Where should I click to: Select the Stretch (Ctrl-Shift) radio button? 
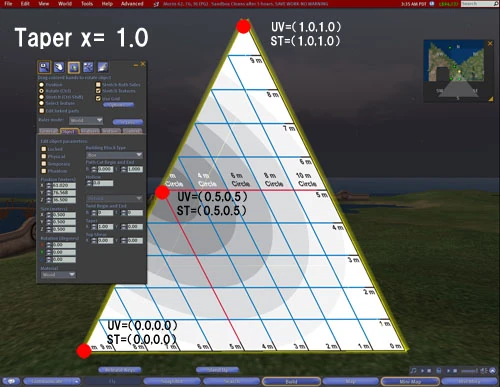click(x=42, y=97)
